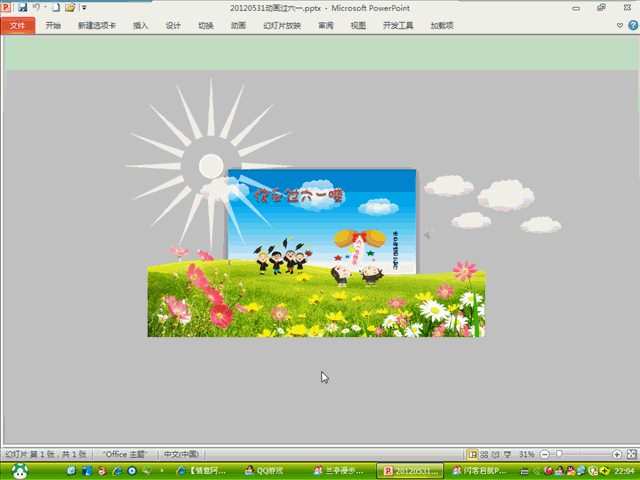Switch to the 审阅 (Review) ribbon tab
The image size is (640, 480).
[326, 25]
